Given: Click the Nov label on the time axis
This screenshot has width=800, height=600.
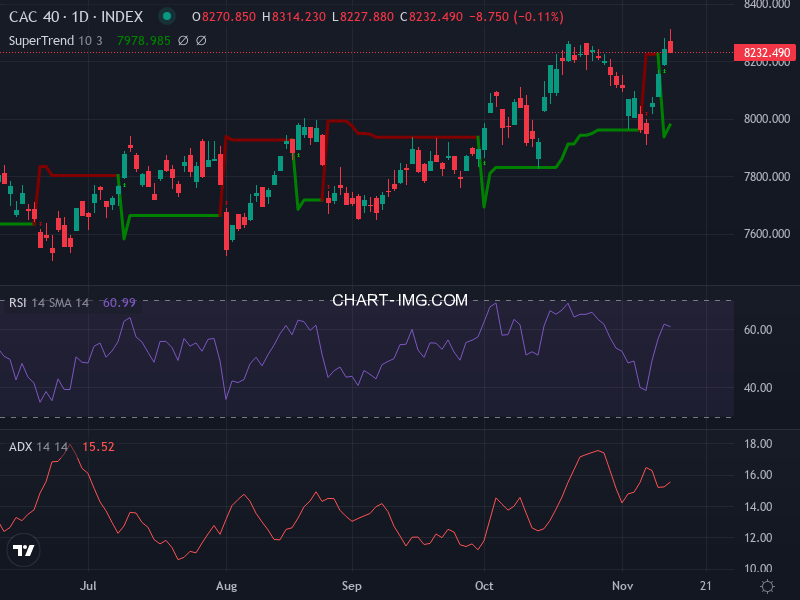Looking at the screenshot, I should pyautogui.click(x=622, y=585).
